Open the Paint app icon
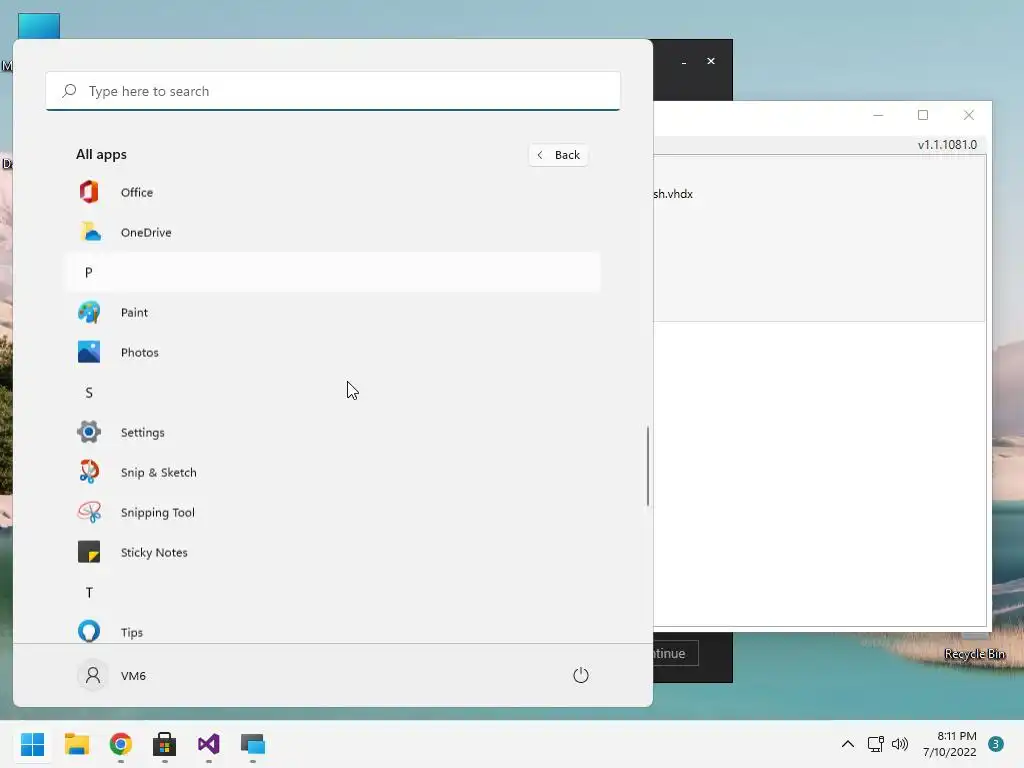The width and height of the screenshot is (1024, 768). (89, 312)
